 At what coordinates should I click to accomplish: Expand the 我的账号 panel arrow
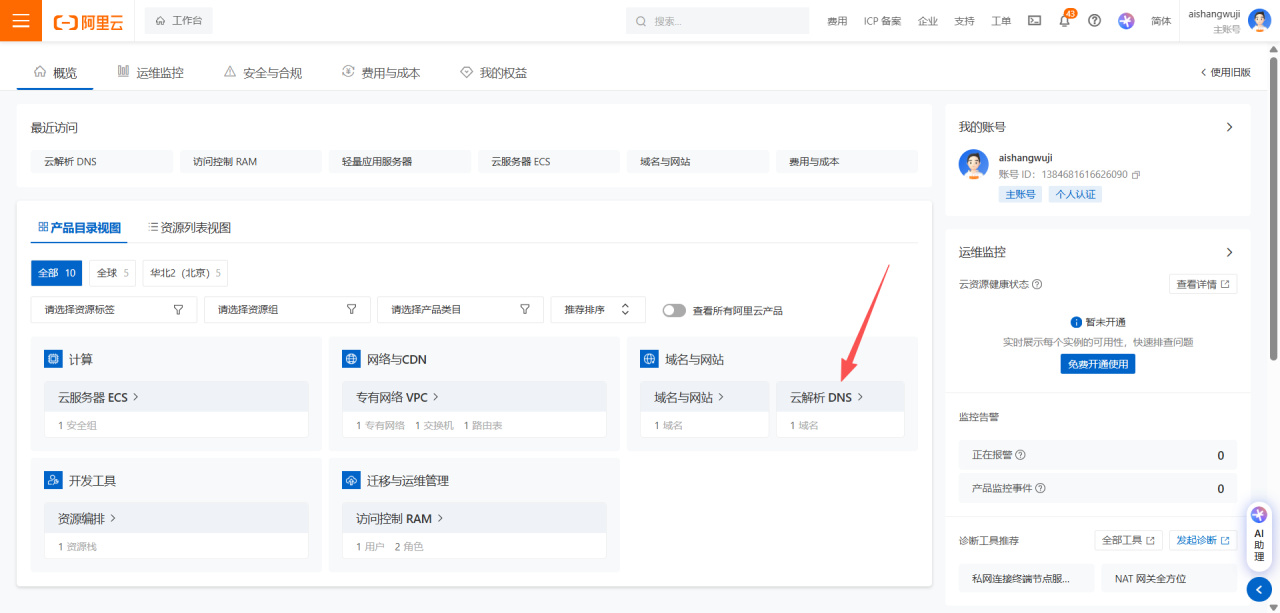pyautogui.click(x=1229, y=127)
